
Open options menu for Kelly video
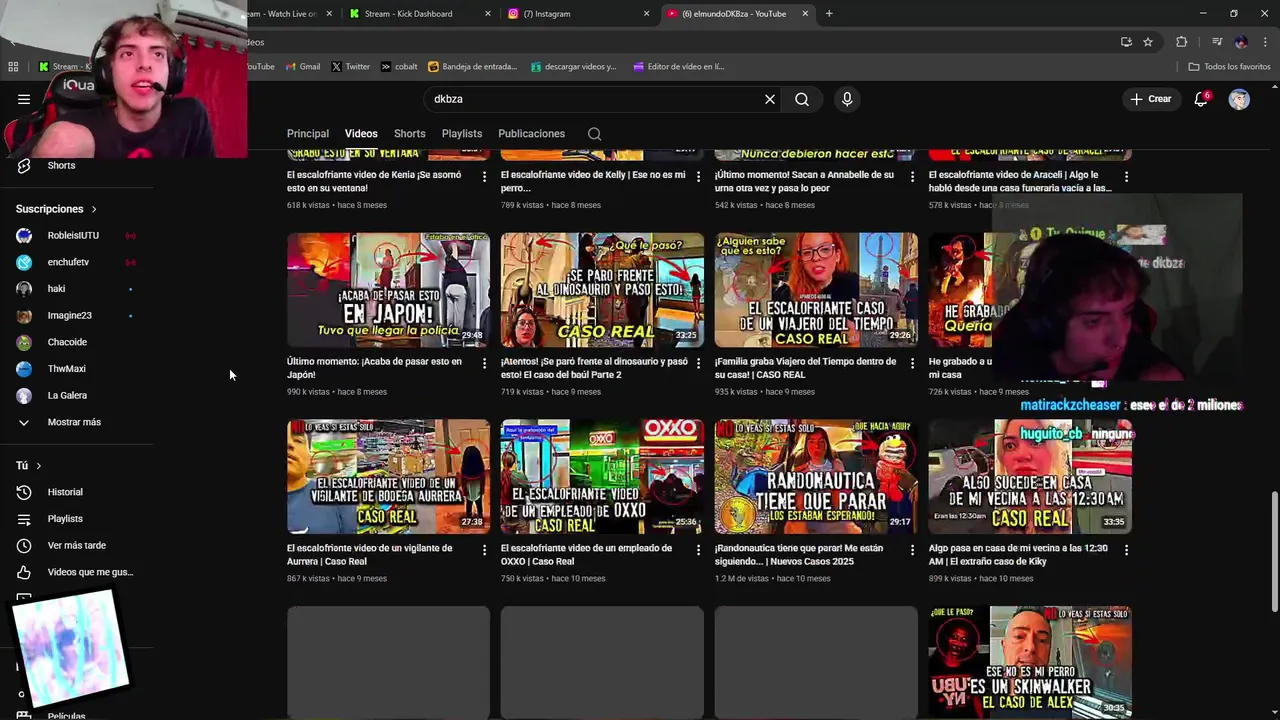pyautogui.click(x=699, y=176)
